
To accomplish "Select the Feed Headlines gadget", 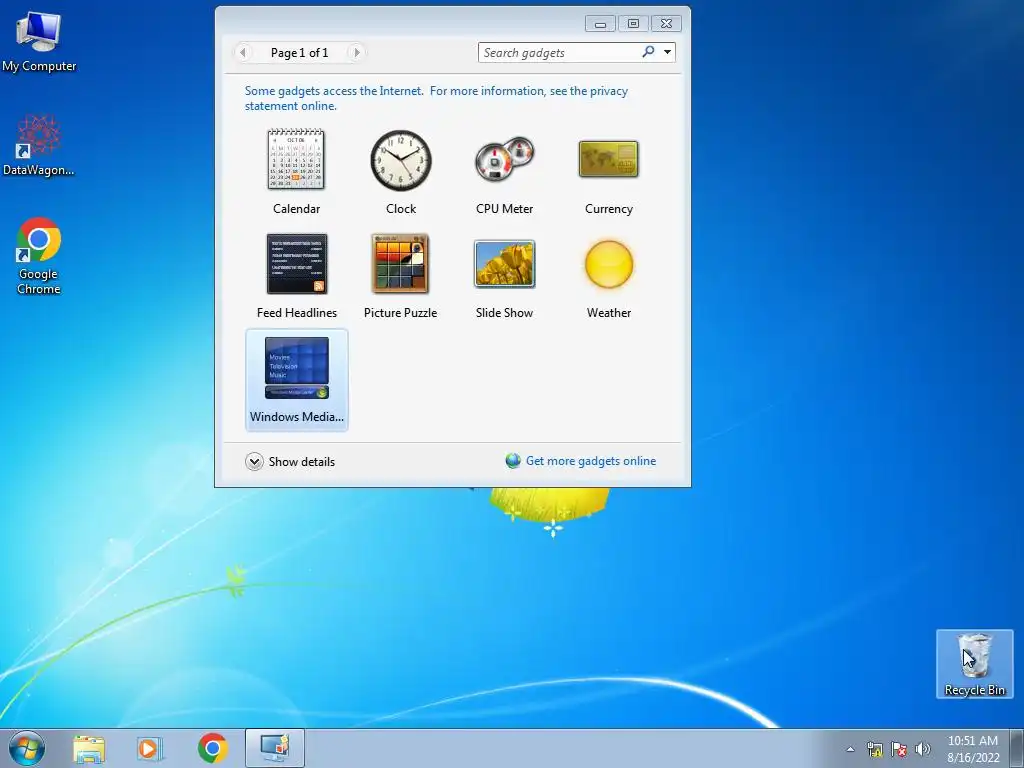I will point(296,264).
